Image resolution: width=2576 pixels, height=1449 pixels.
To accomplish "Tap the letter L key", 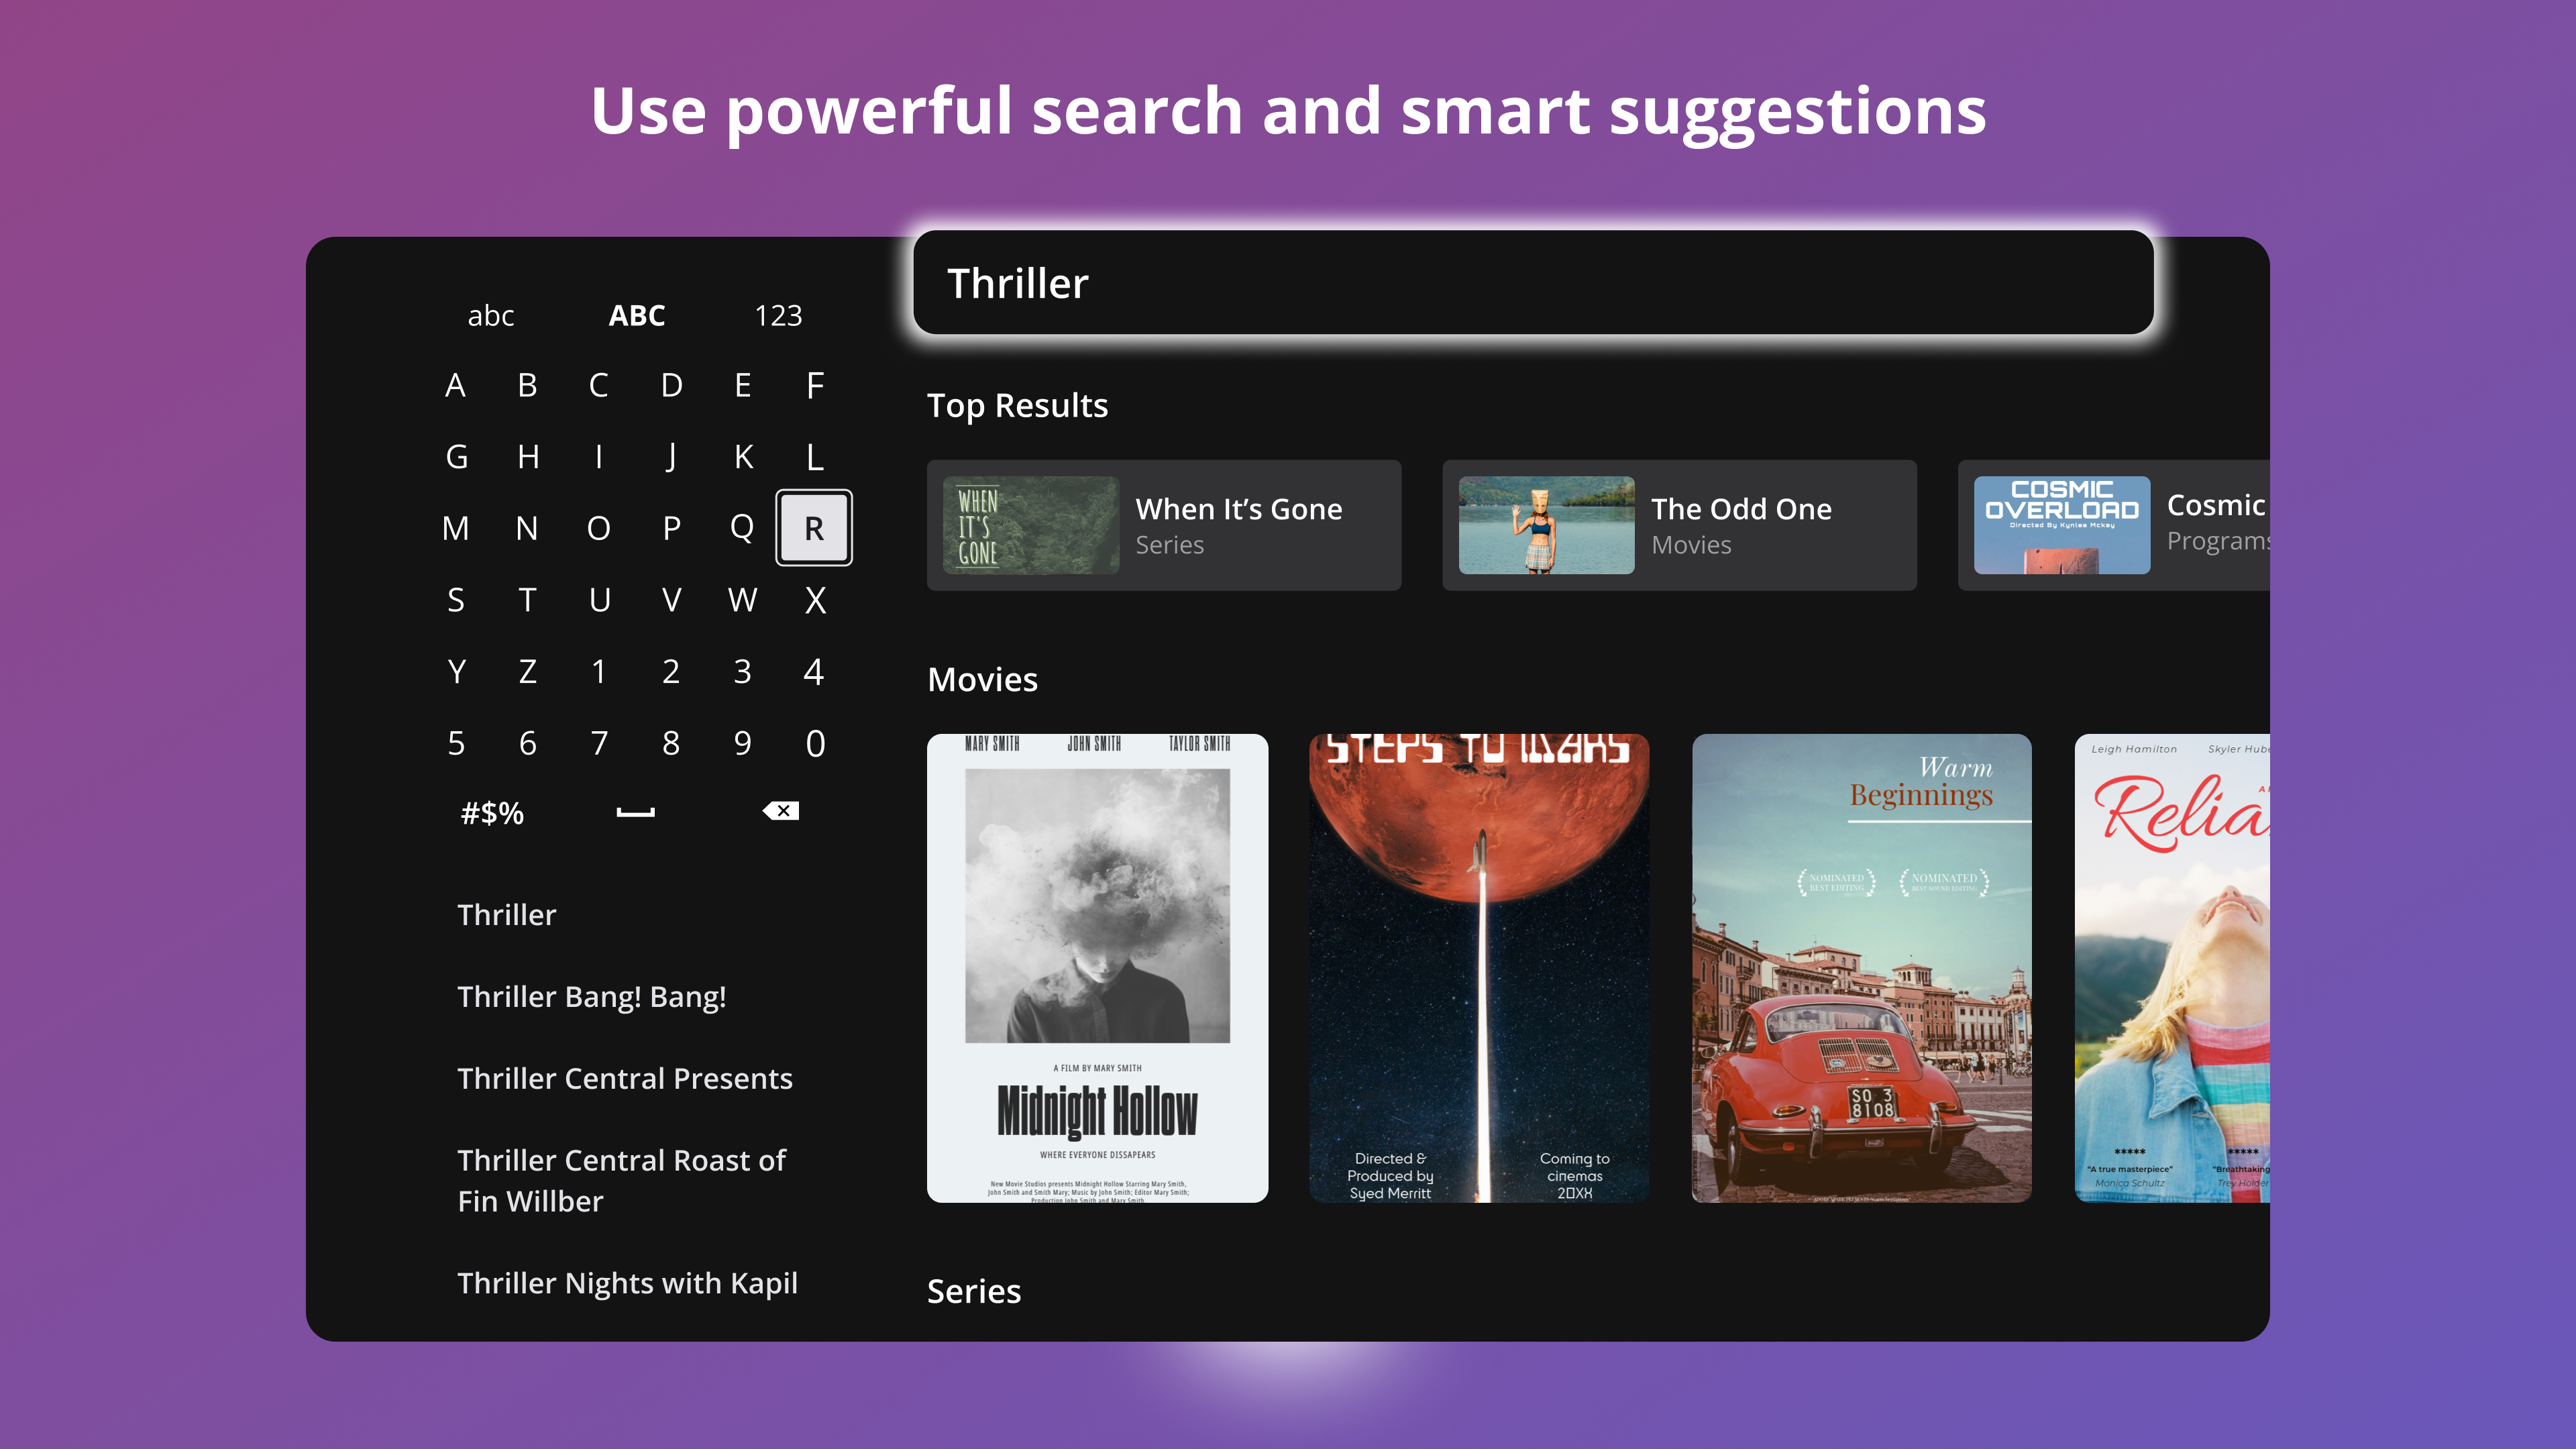I will point(815,457).
